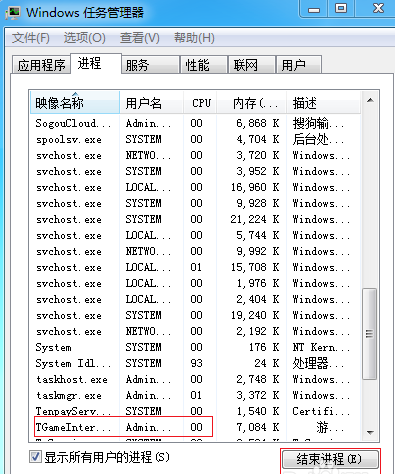Click the 处理器 description cell

pos(318,363)
